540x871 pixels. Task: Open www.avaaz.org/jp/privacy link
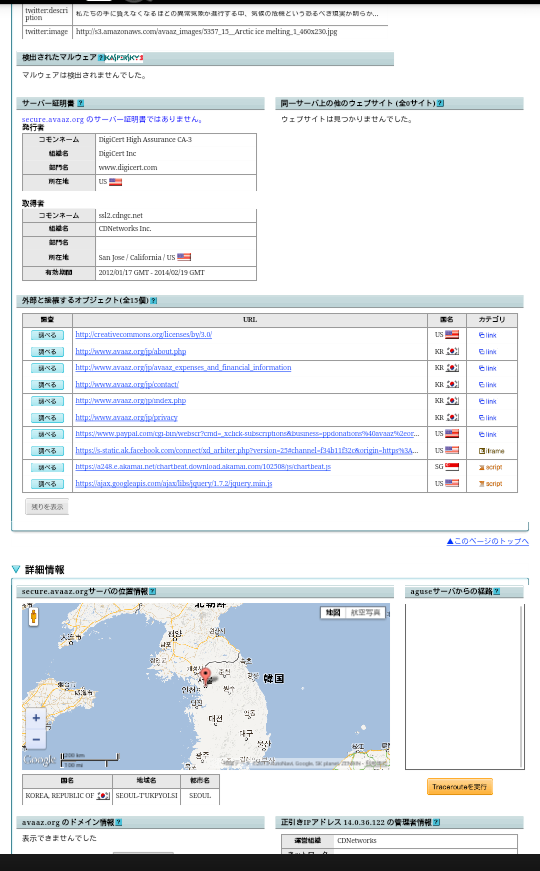click(127, 417)
